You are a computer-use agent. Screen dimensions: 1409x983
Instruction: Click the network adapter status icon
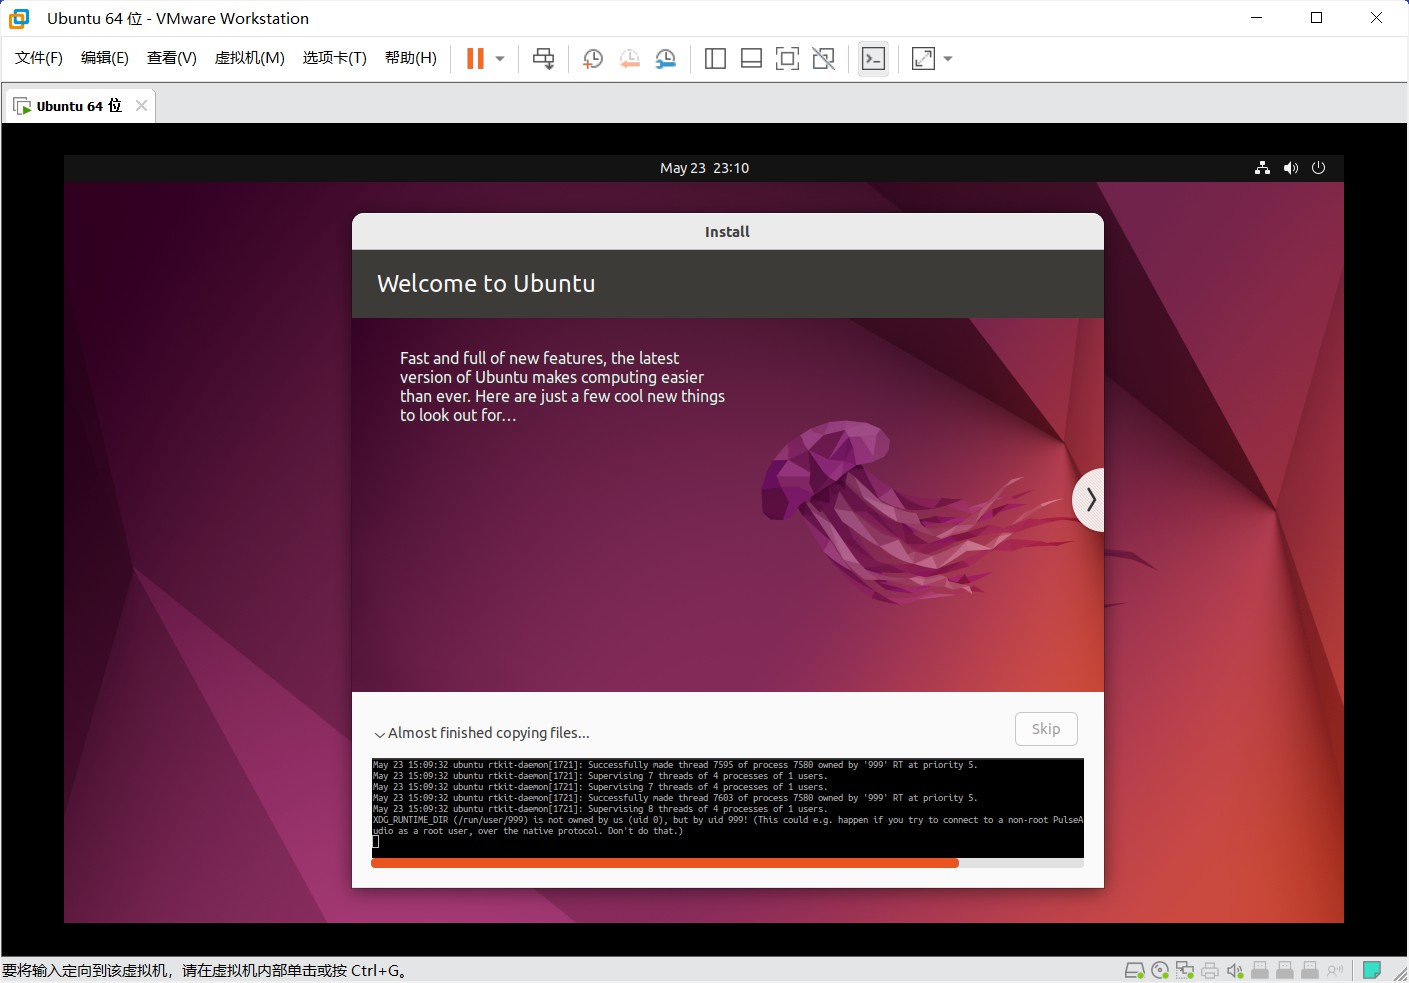[1185, 970]
